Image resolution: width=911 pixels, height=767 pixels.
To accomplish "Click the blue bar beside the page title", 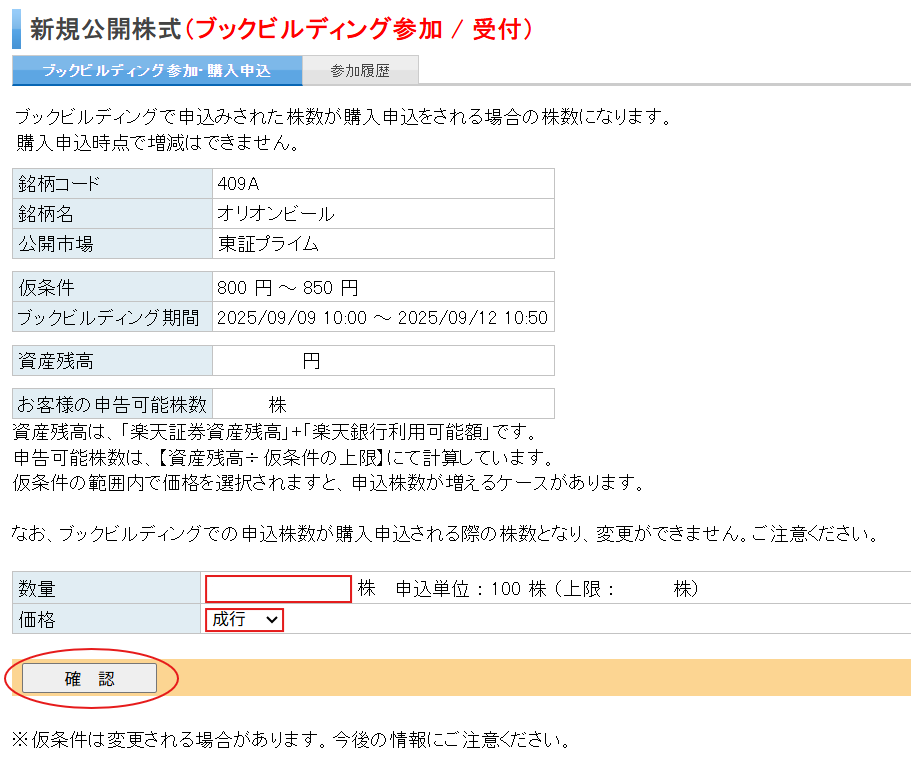I will [x=16, y=28].
